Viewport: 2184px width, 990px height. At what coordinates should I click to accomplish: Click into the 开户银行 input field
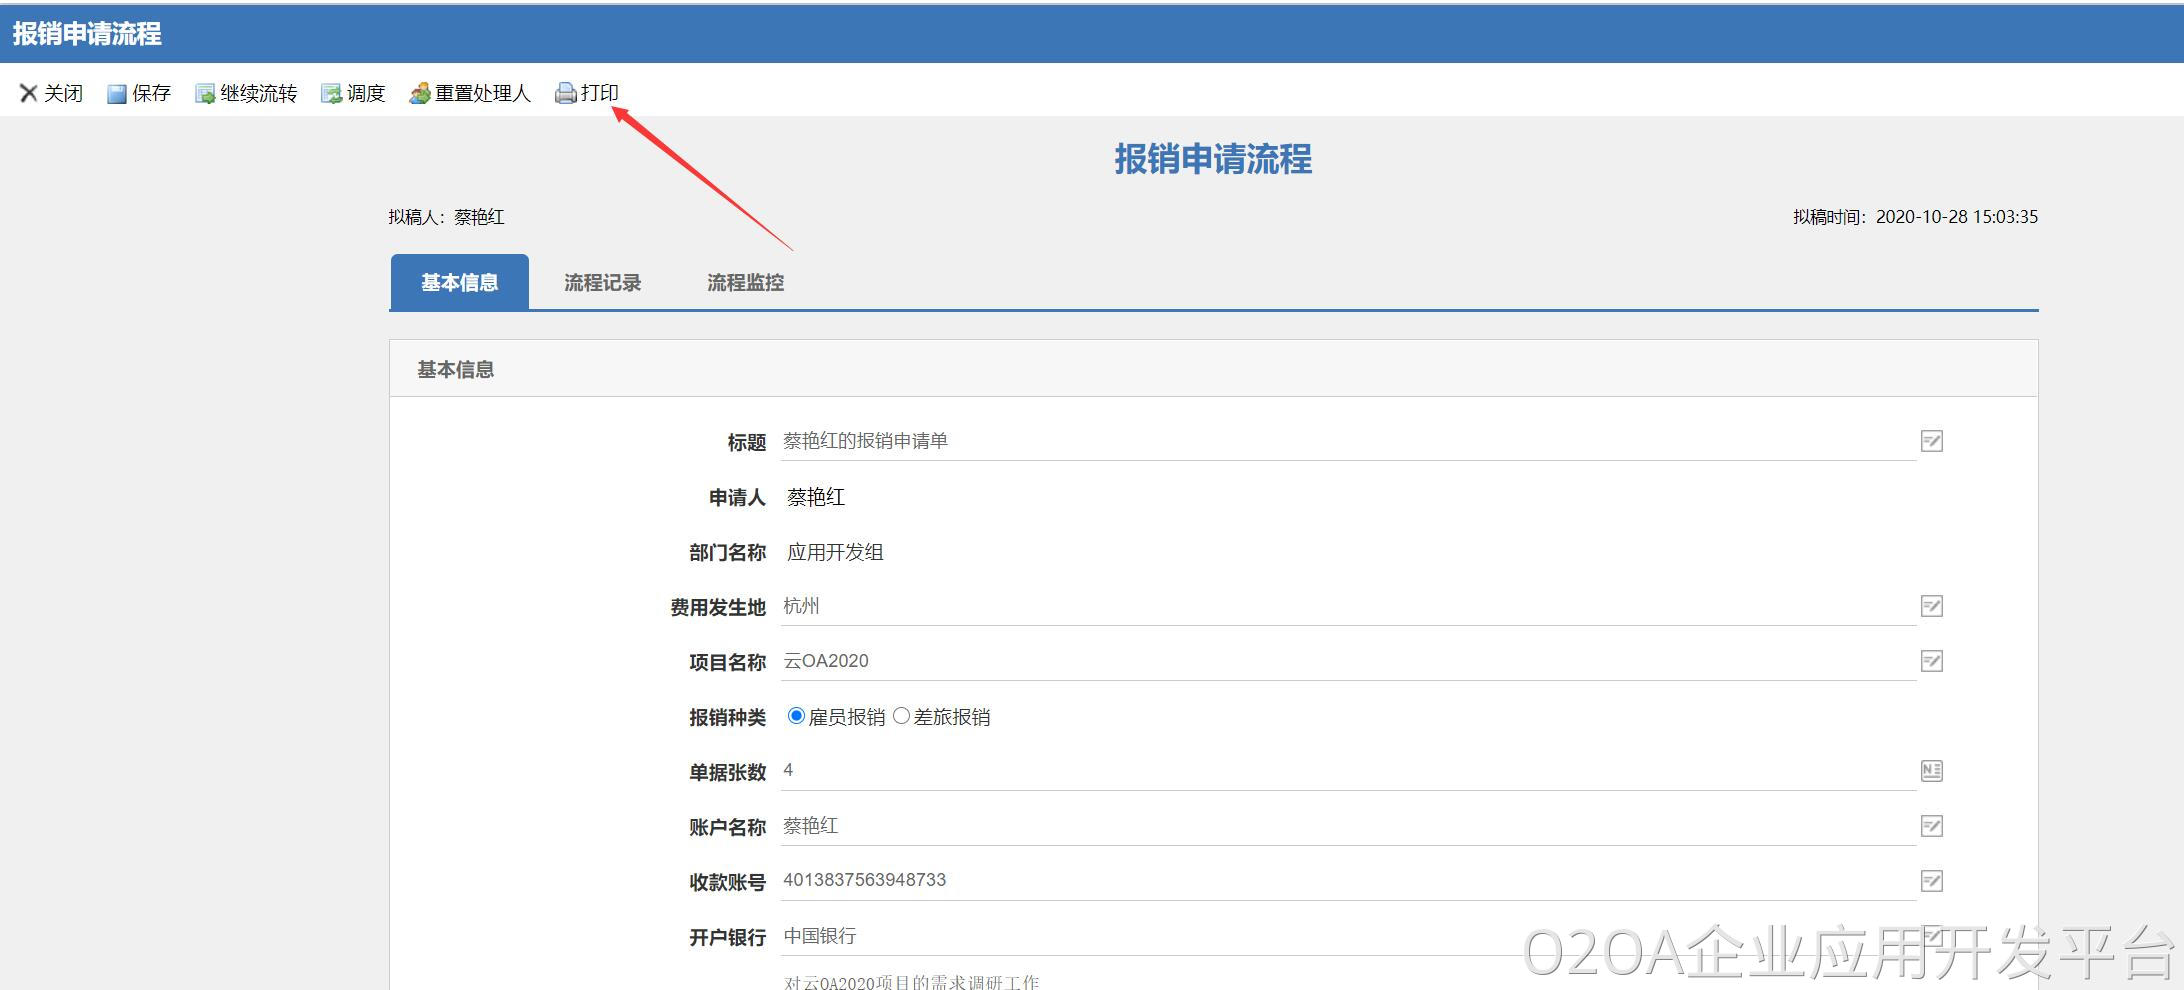pyautogui.click(x=1150, y=936)
